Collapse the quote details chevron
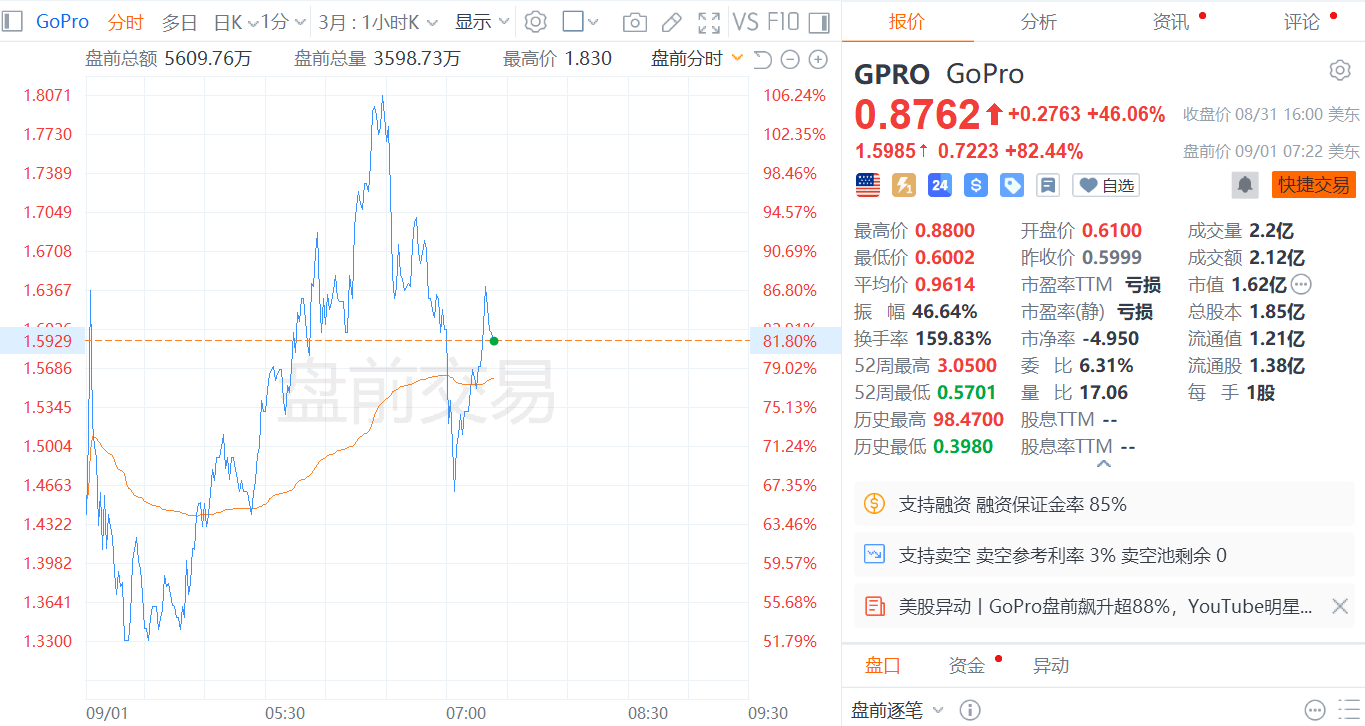This screenshot has height=726, width=1365. (1104, 464)
